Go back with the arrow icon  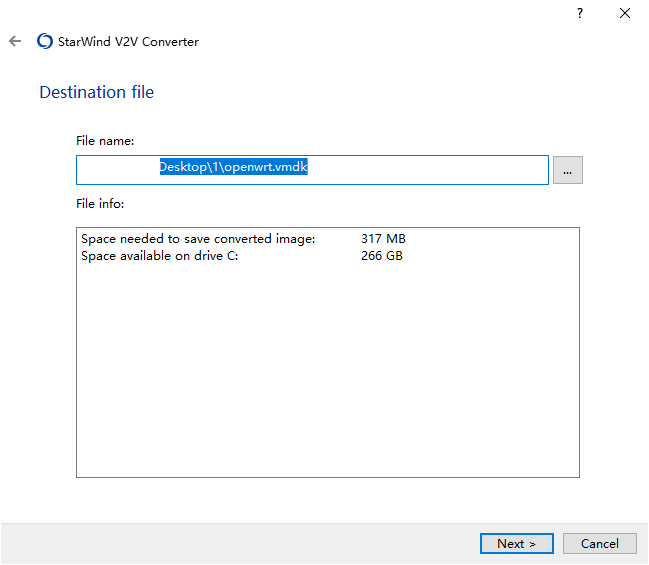point(15,41)
